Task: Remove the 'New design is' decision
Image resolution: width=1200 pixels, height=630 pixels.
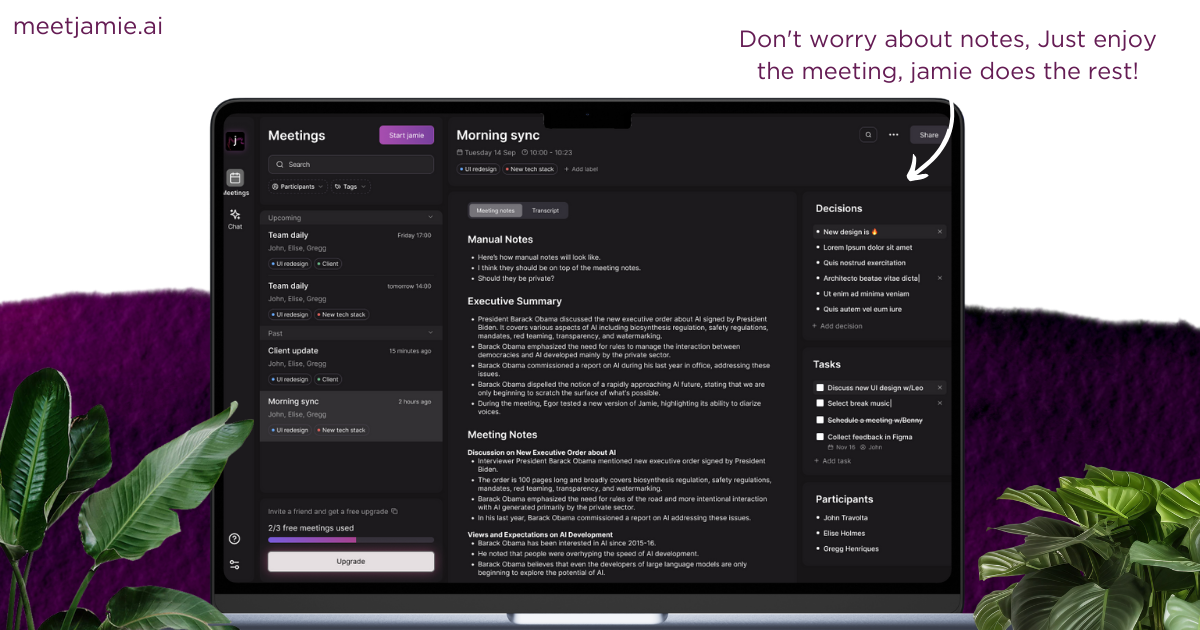Action: tap(940, 232)
